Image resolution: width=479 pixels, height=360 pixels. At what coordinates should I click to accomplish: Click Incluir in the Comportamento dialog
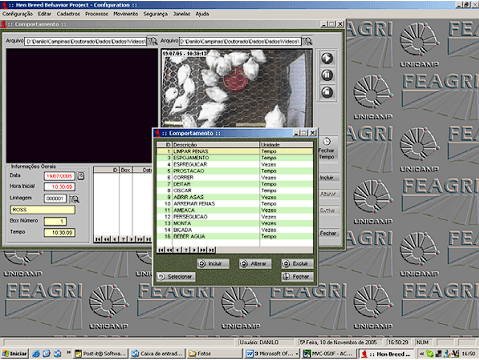point(213,264)
